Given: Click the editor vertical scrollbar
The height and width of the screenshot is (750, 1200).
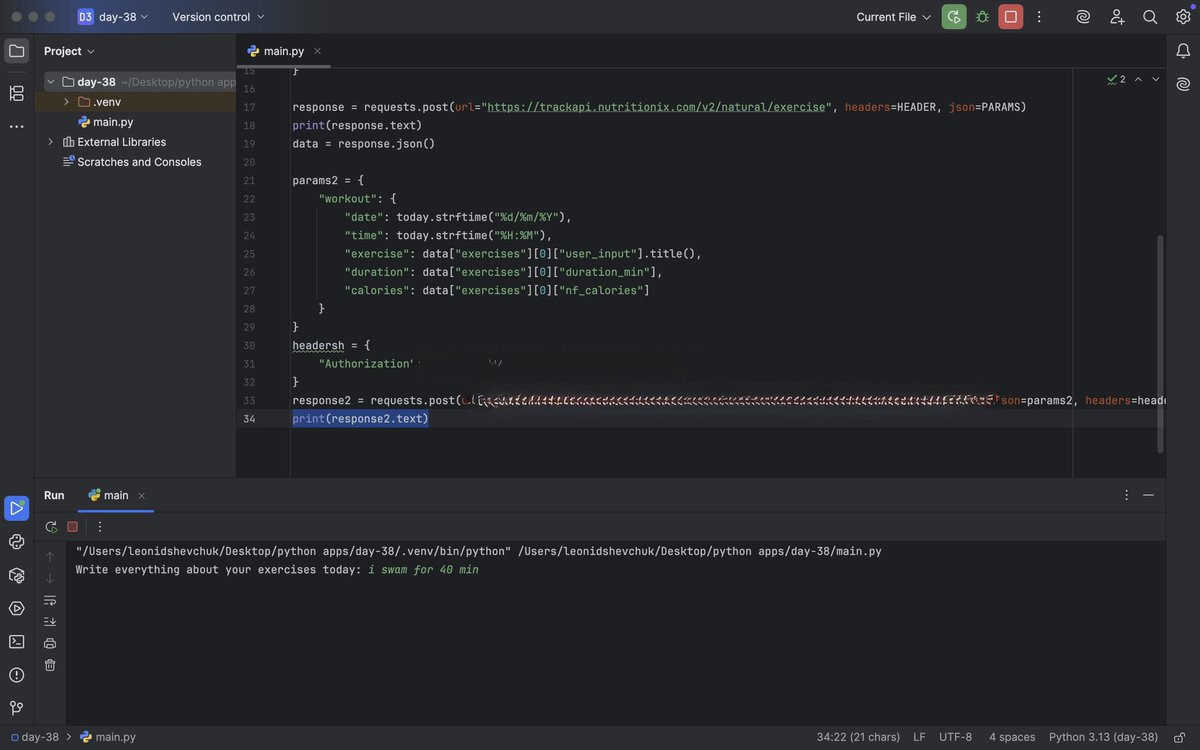Looking at the screenshot, I should coord(1160,342).
